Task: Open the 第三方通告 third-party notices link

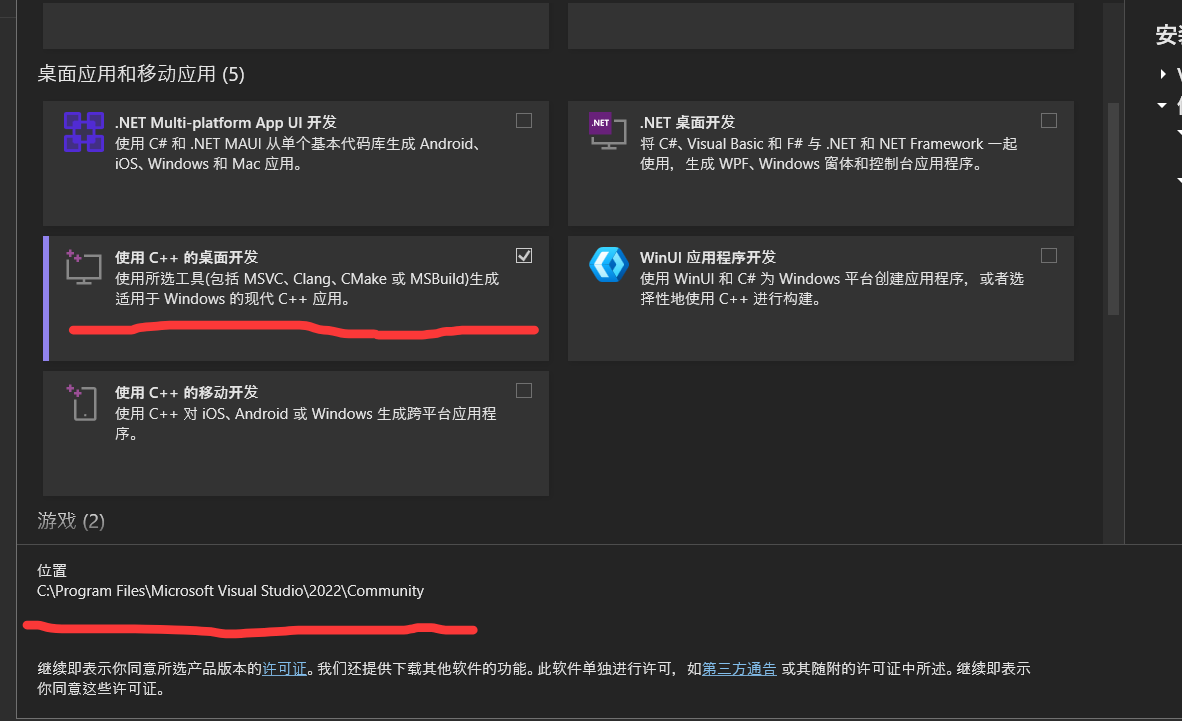Action: tap(739, 669)
